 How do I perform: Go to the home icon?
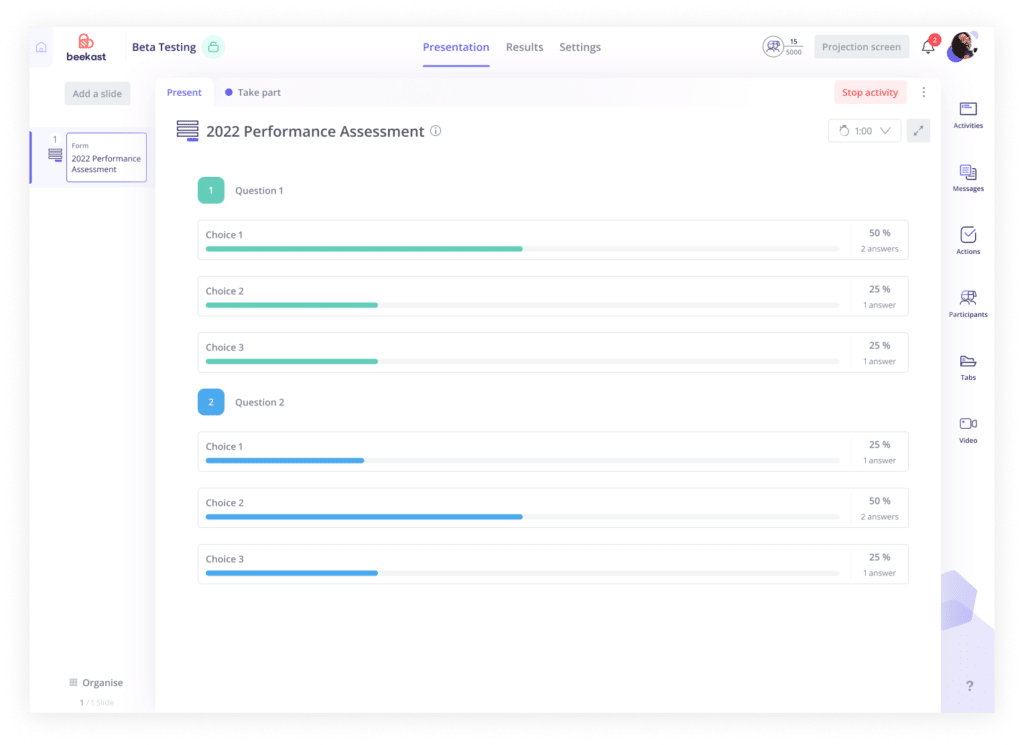click(x=41, y=48)
